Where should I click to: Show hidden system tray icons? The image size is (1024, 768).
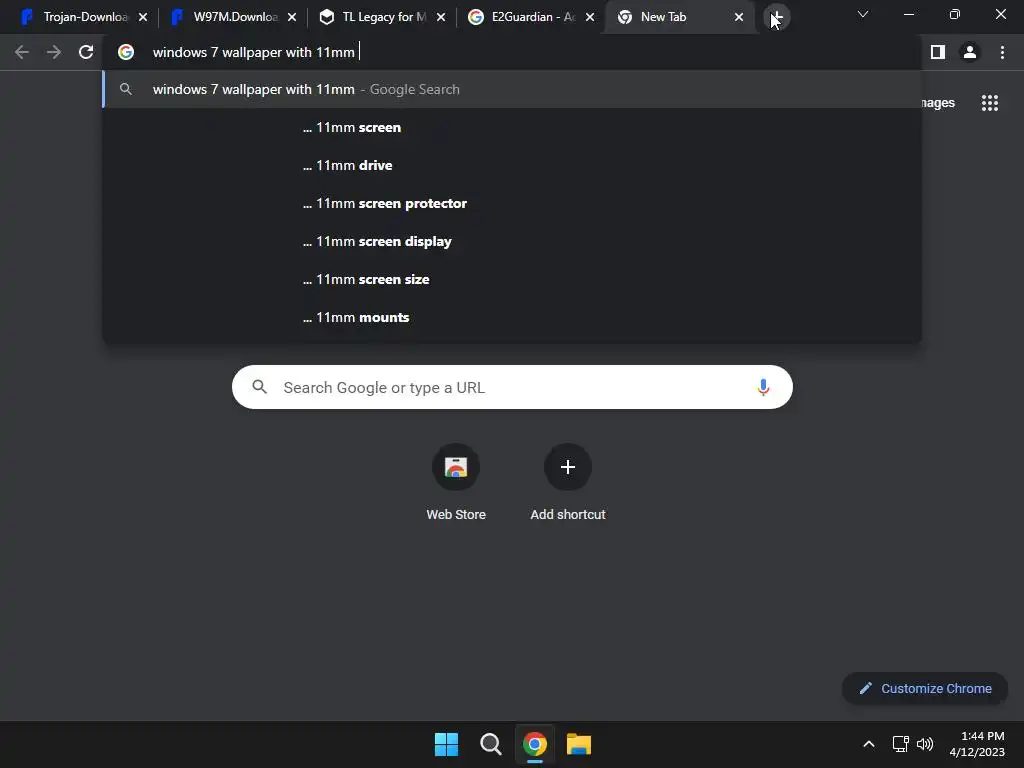click(869, 744)
